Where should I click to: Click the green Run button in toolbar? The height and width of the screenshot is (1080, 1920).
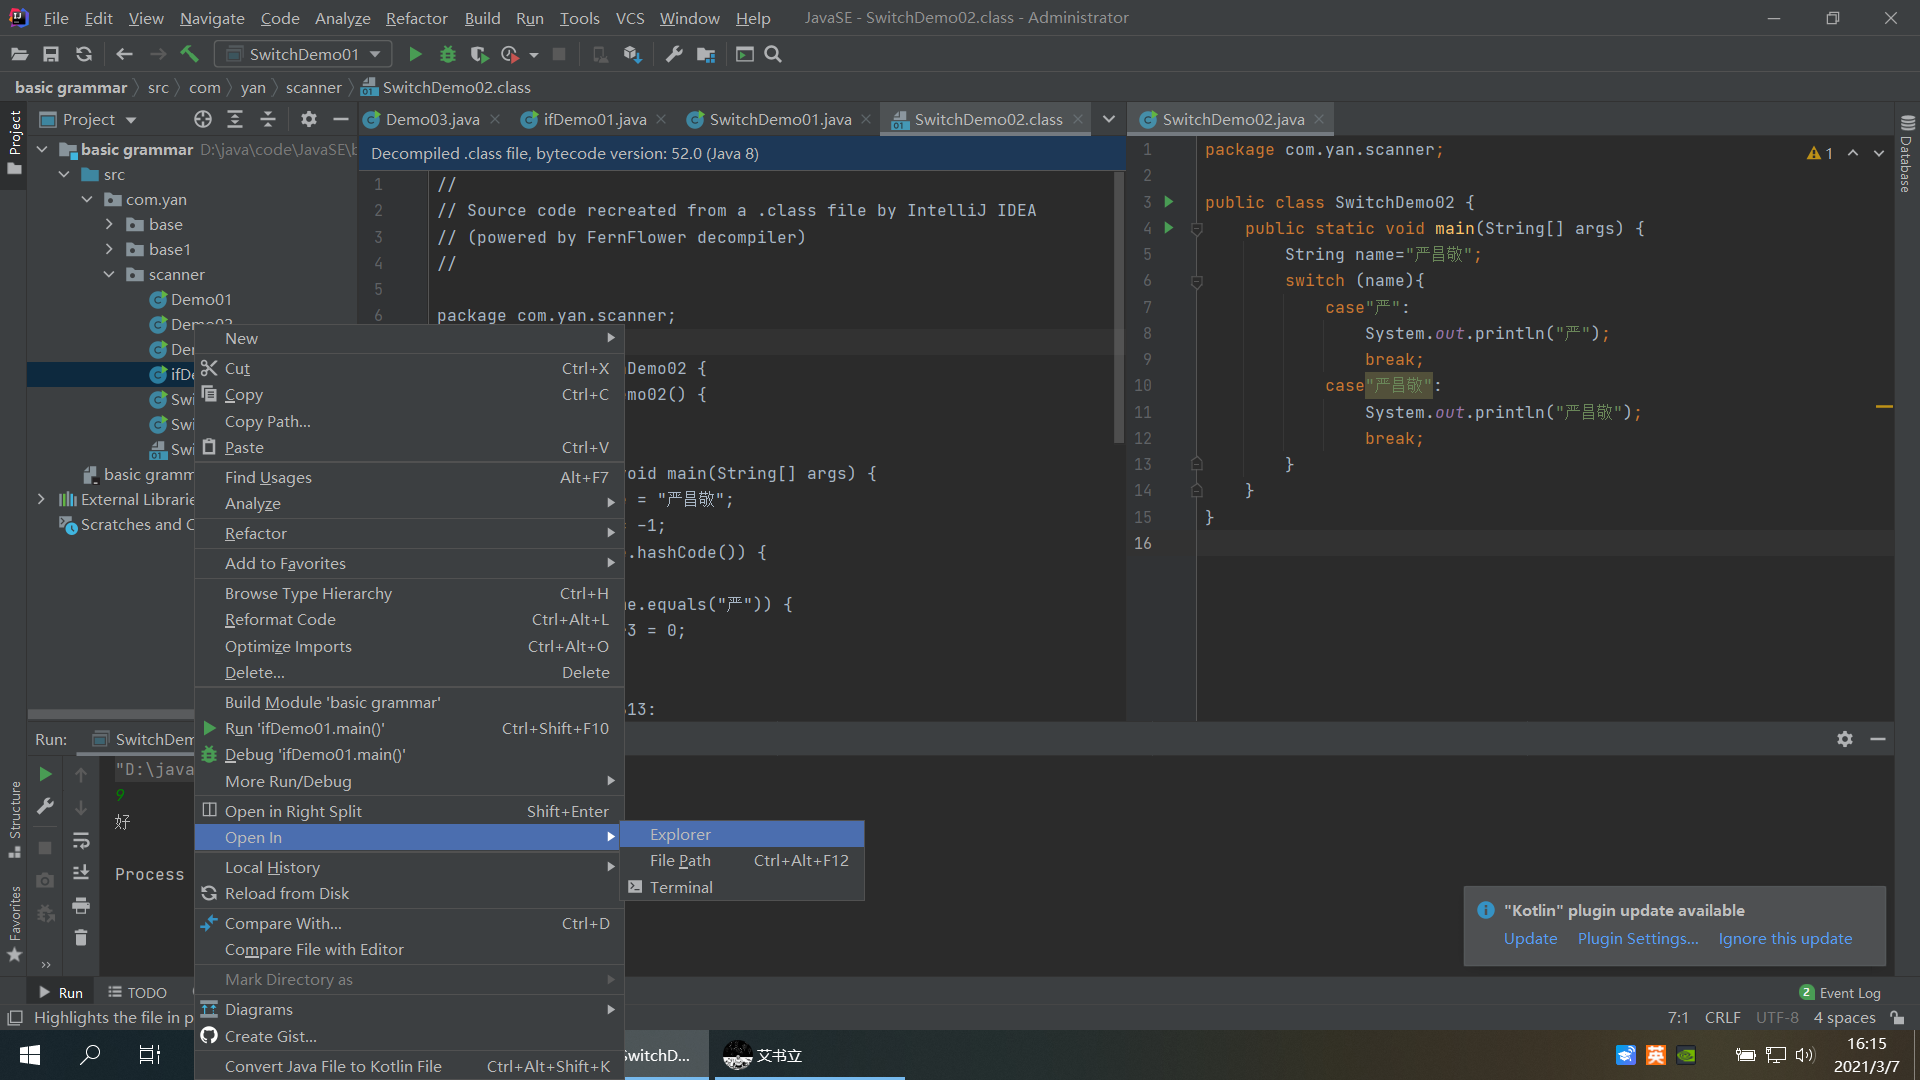(x=415, y=54)
